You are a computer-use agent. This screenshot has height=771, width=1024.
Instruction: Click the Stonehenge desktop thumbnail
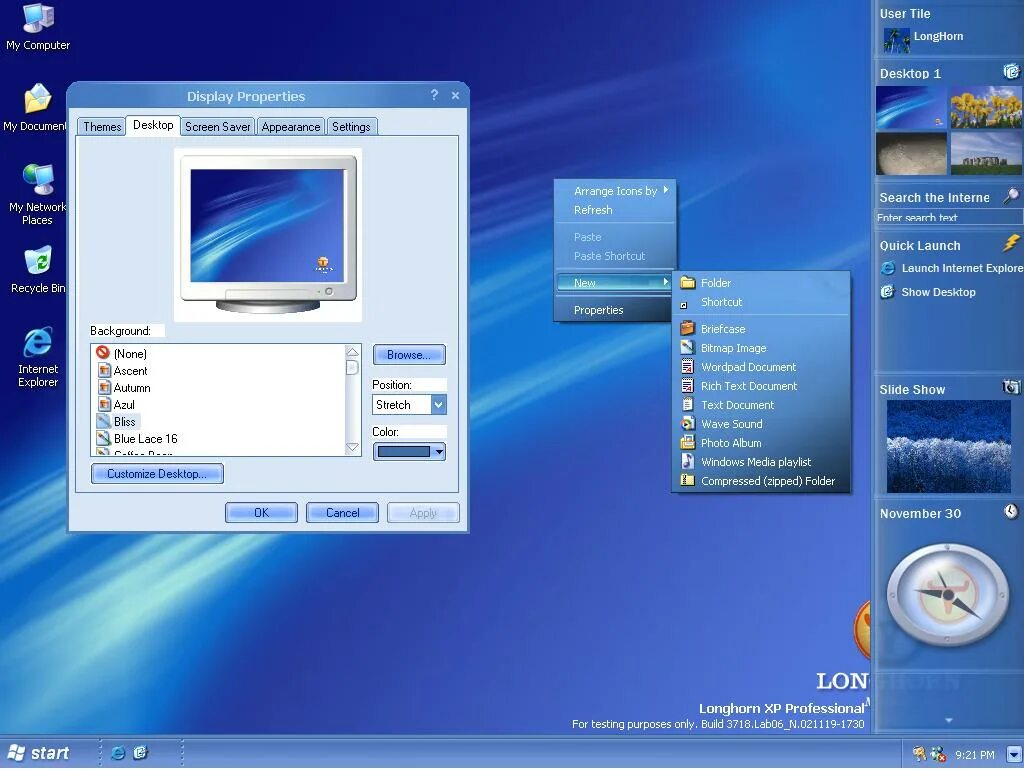tap(985, 153)
